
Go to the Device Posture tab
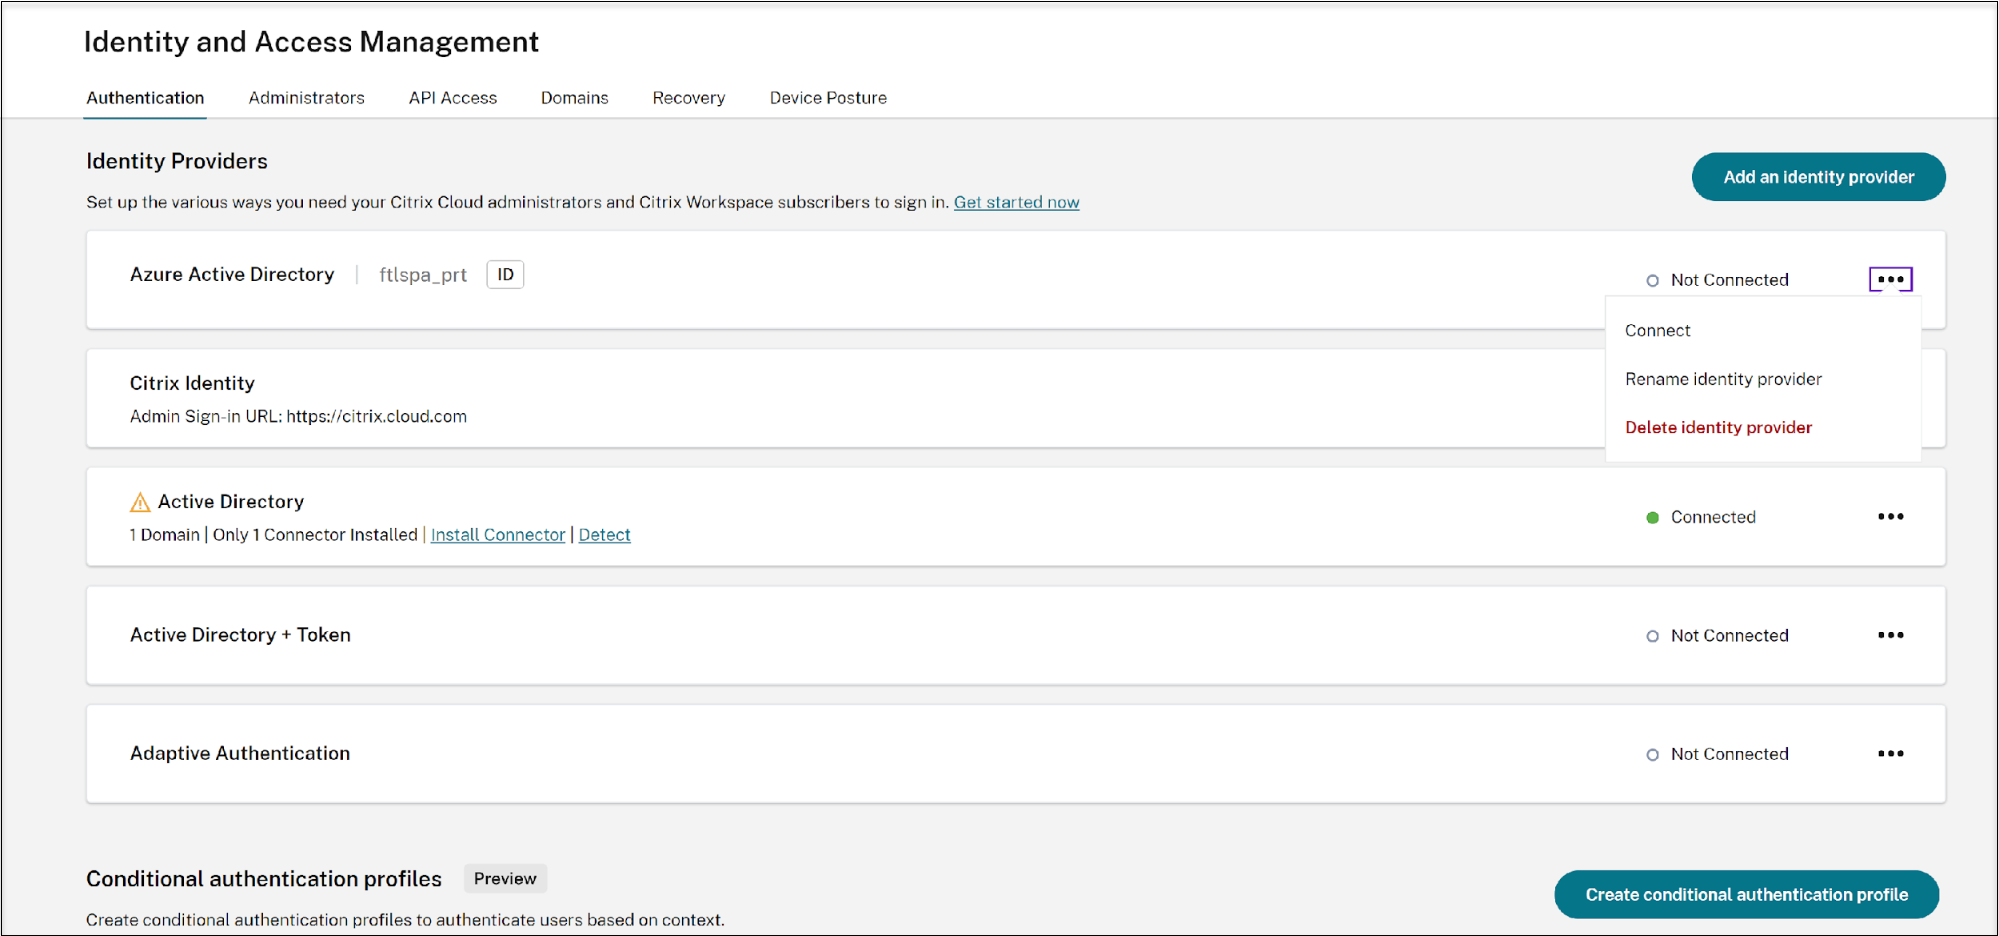click(828, 98)
